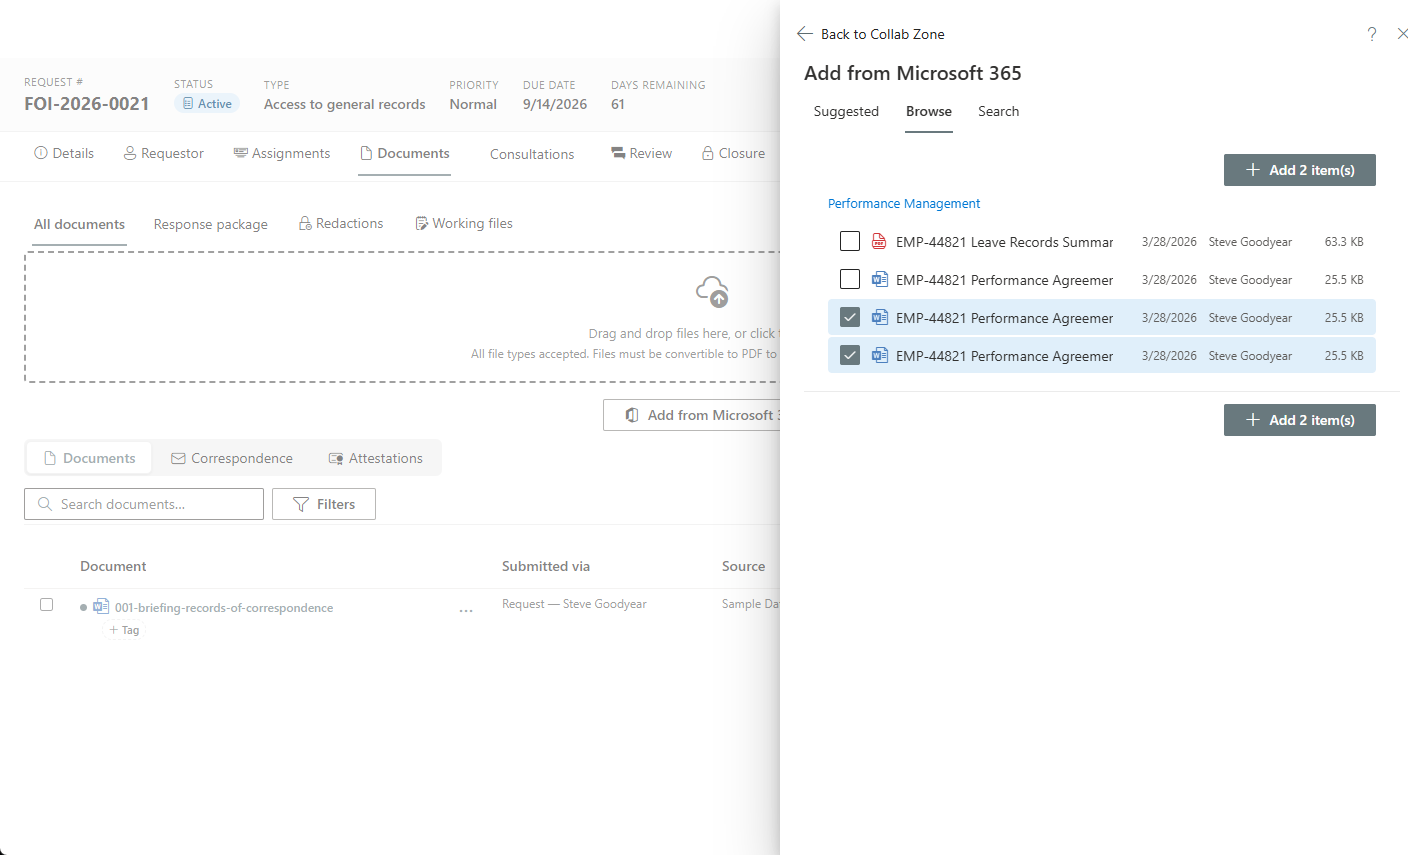Click the top Add 2 item(s) button
The width and height of the screenshot is (1408, 855).
point(1300,170)
